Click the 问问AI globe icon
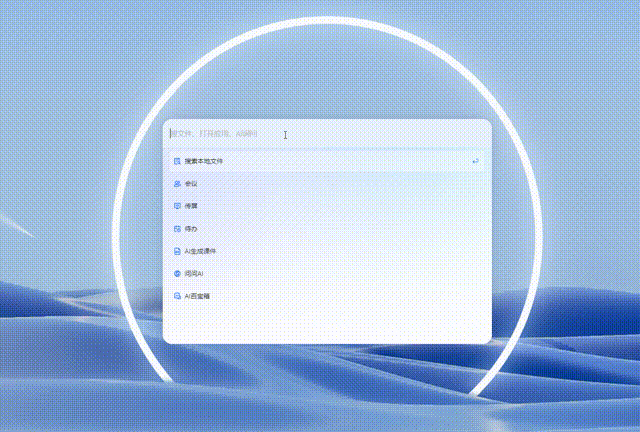 [x=177, y=273]
